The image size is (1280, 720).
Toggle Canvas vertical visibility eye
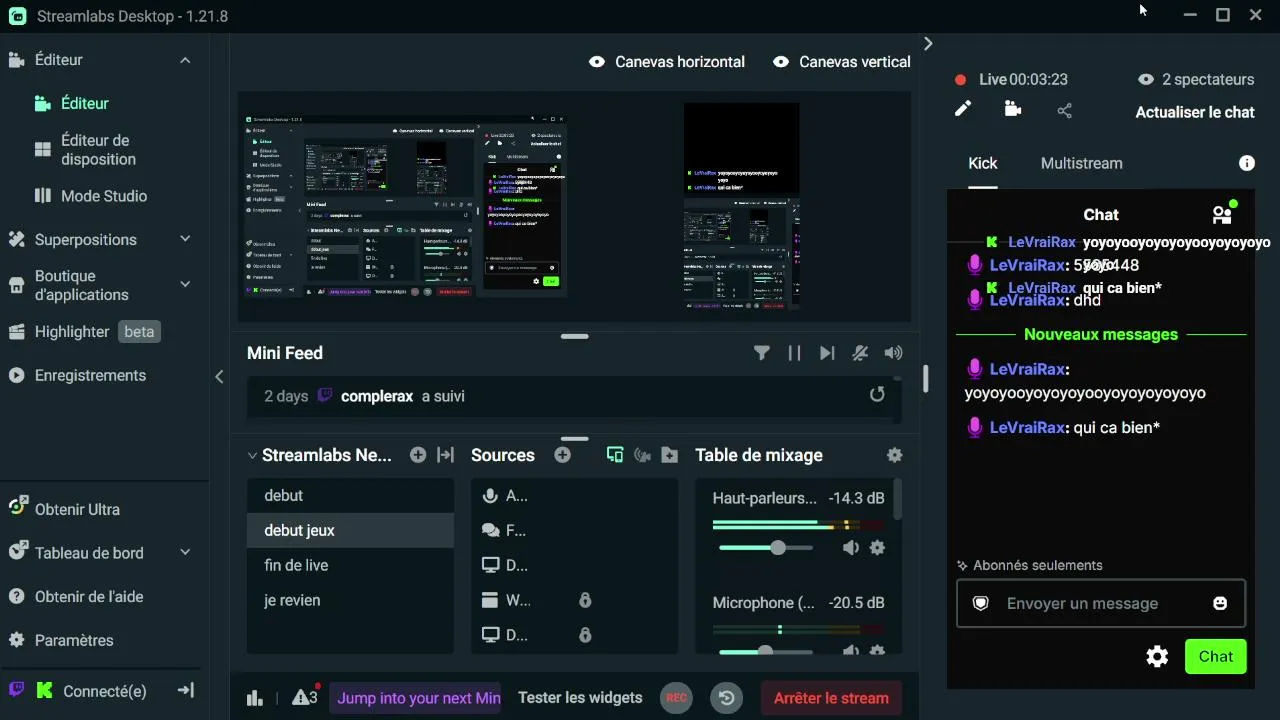tap(781, 62)
